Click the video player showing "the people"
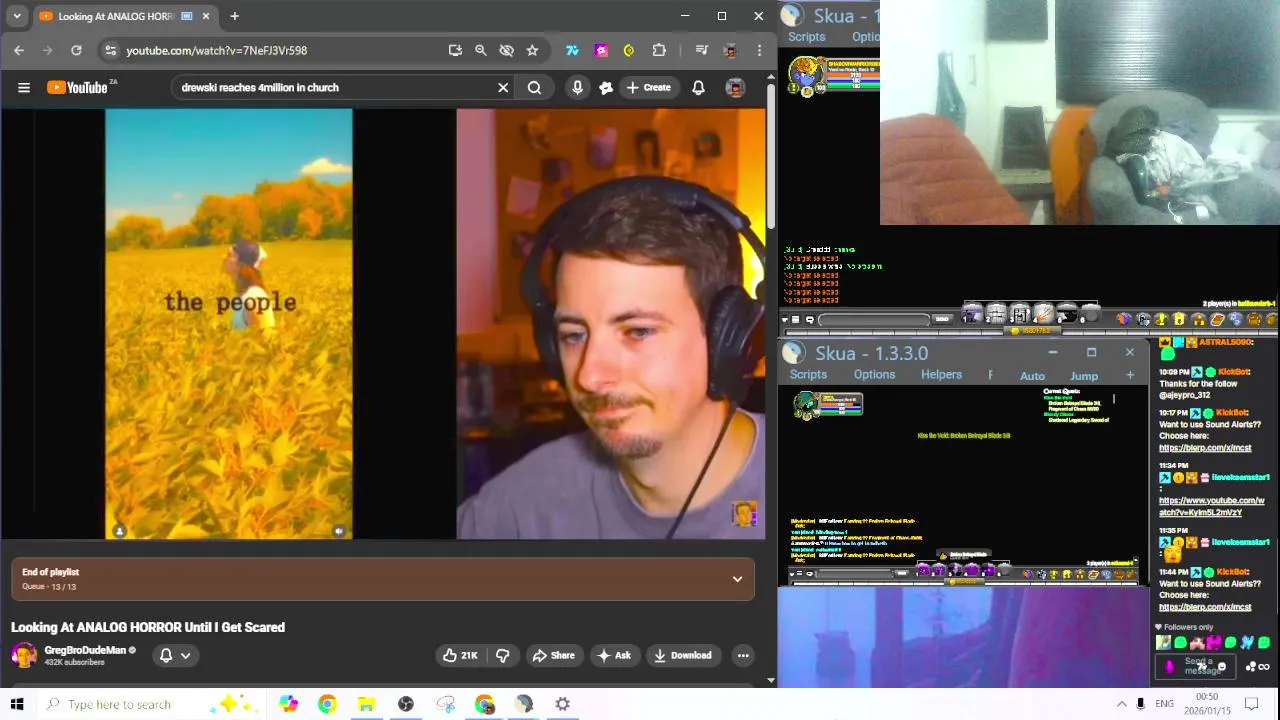Viewport: 1280px width, 720px height. pyautogui.click(x=384, y=323)
